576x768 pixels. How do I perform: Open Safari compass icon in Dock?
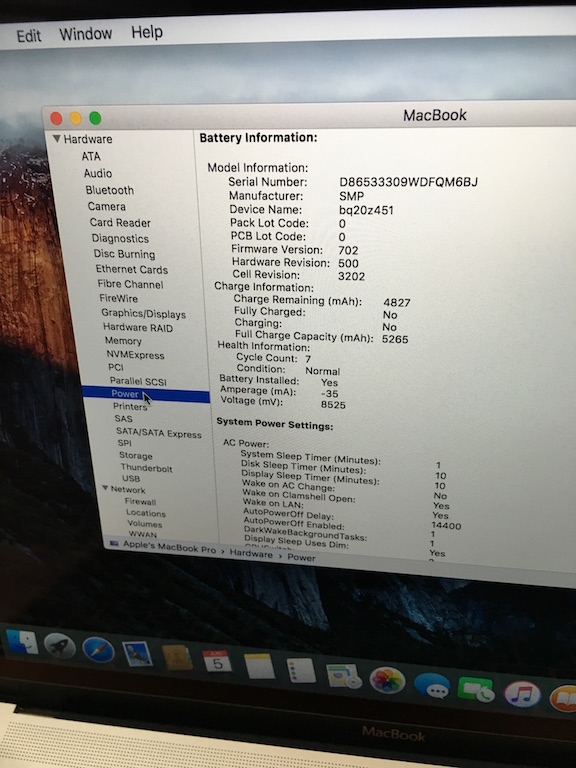tap(98, 650)
